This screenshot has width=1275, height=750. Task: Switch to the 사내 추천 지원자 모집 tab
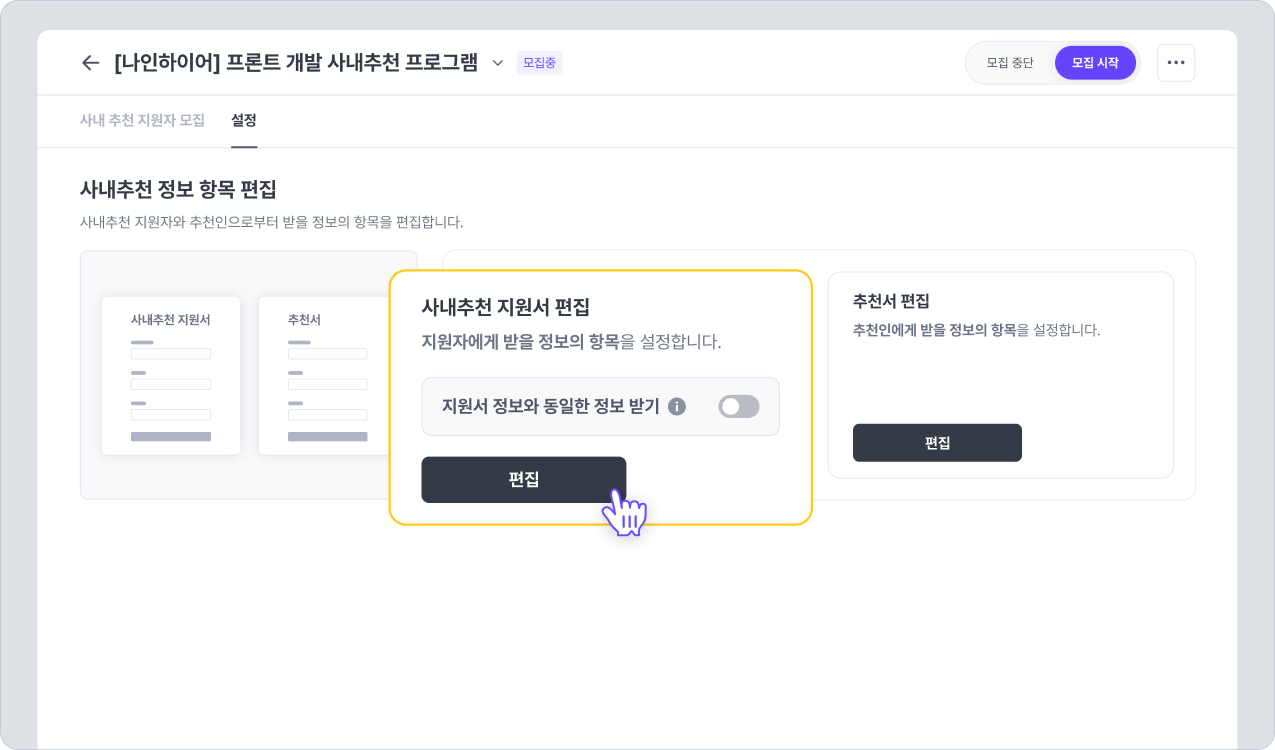(142, 120)
